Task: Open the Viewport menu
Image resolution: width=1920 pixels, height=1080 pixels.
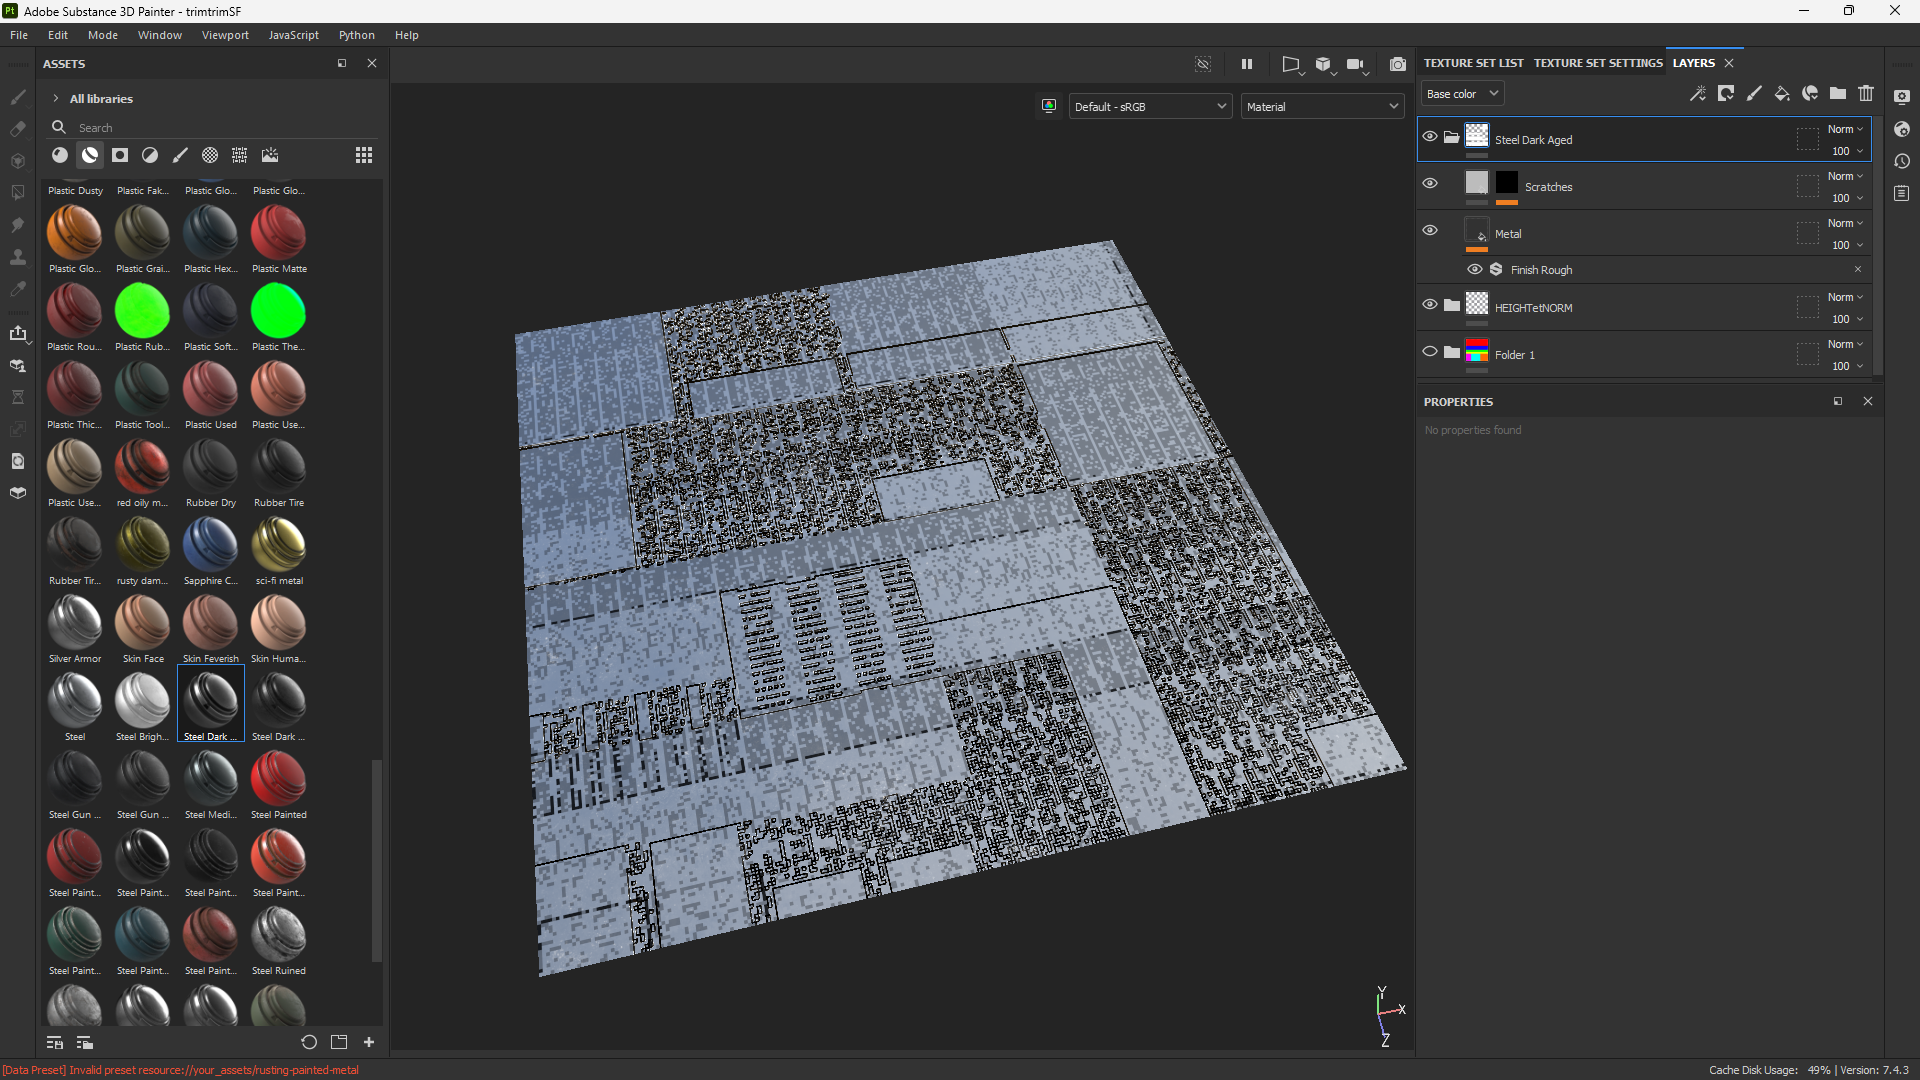Action: click(x=225, y=35)
